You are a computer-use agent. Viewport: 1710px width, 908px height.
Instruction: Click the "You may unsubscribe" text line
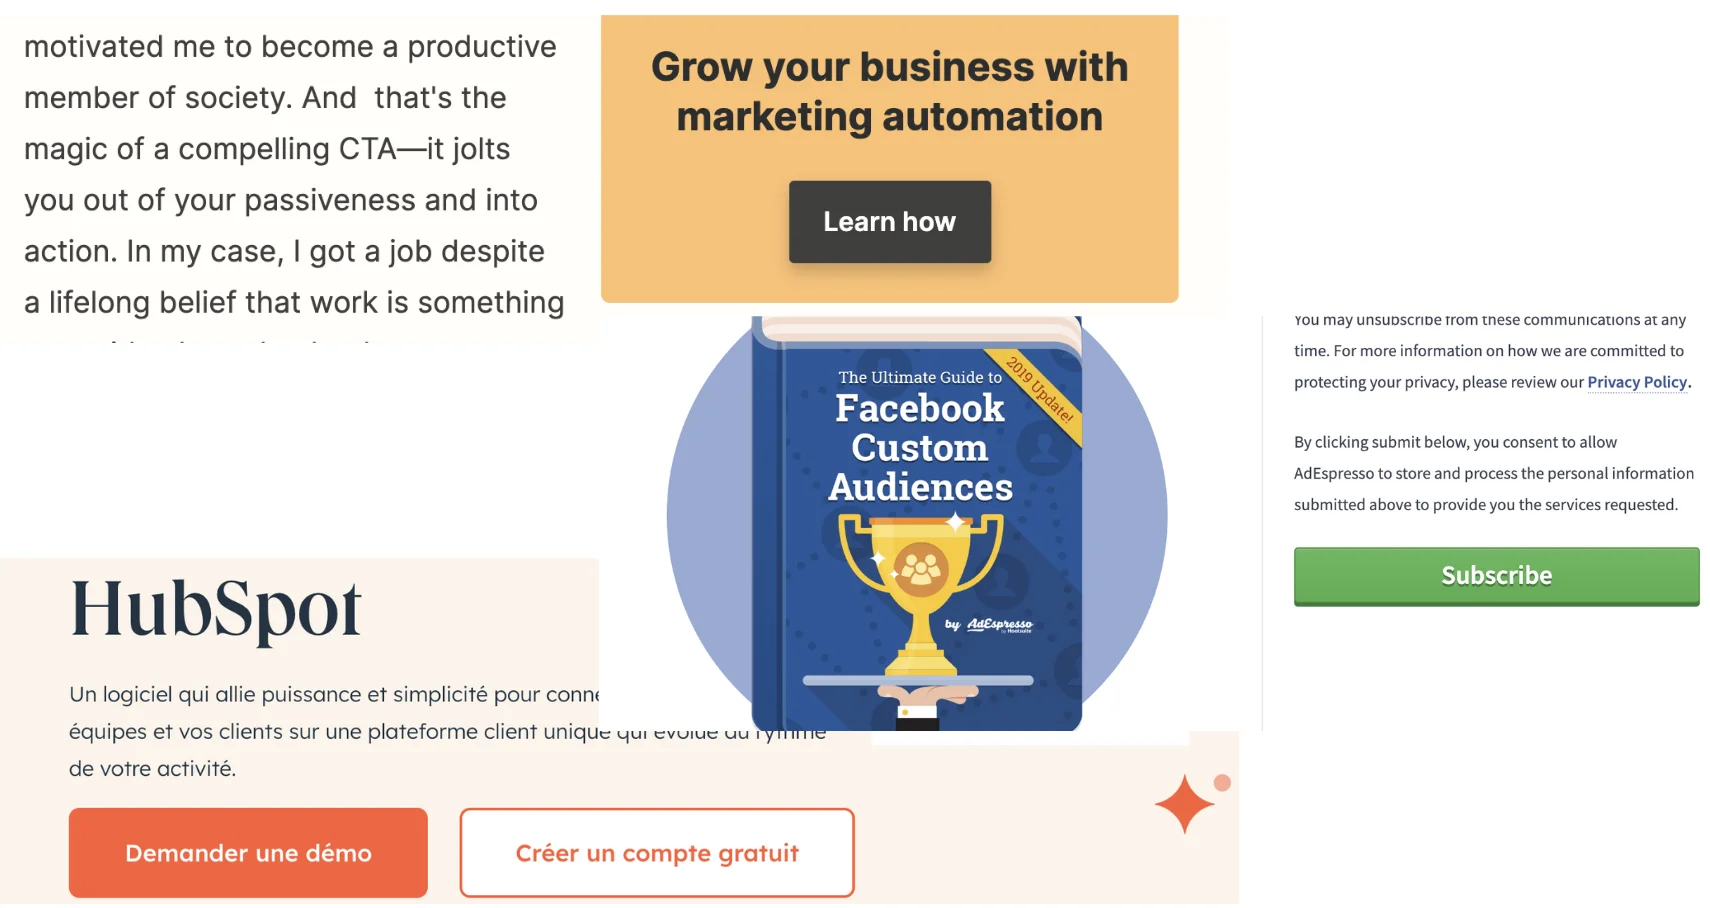[x=1489, y=321]
